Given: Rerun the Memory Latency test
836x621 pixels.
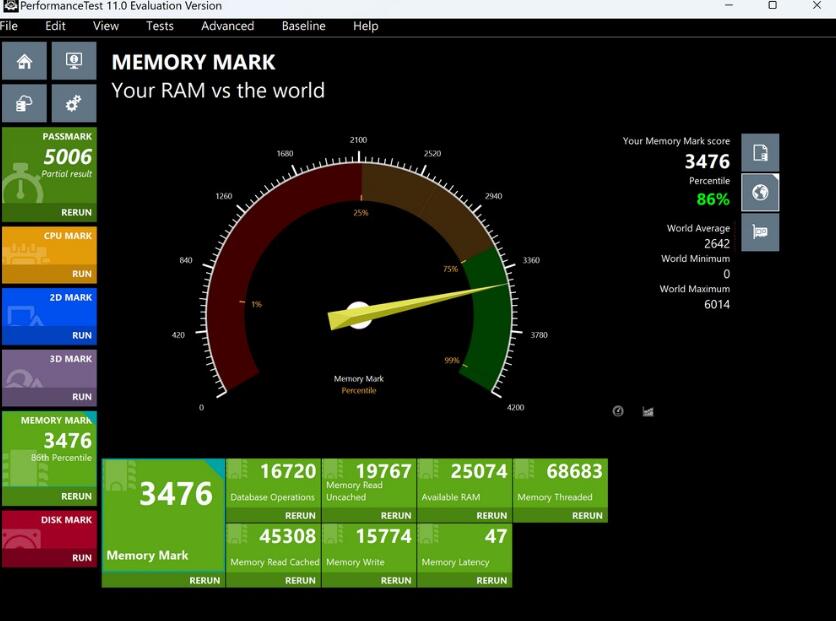Looking at the screenshot, I should pyautogui.click(x=490, y=580).
